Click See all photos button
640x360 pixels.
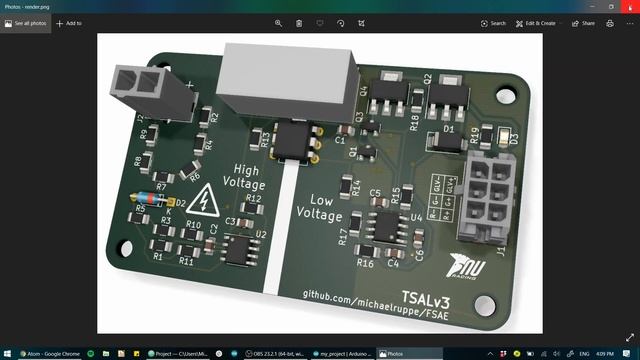coord(25,23)
